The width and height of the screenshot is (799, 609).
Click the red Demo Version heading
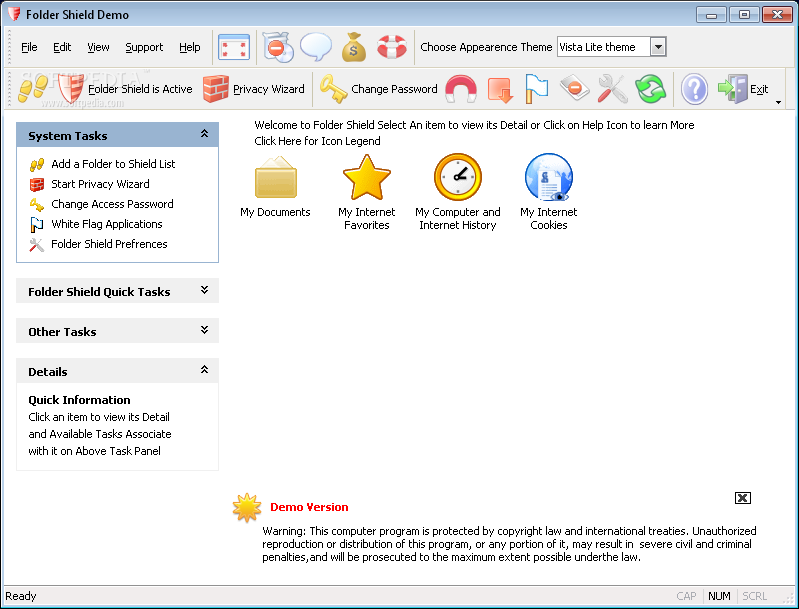tap(309, 507)
